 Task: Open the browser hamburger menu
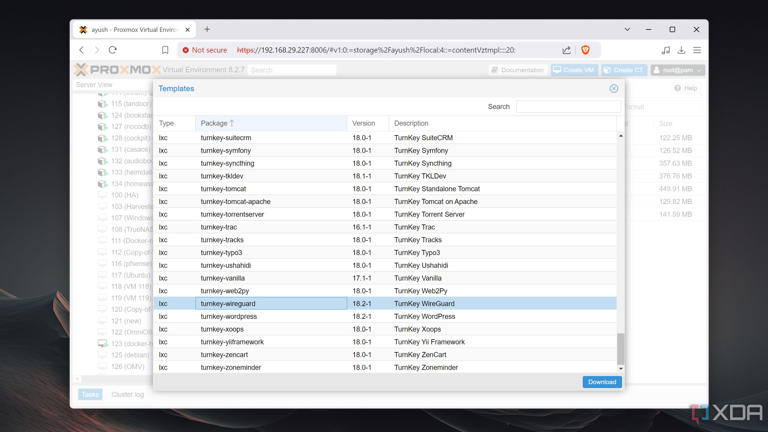pos(697,50)
